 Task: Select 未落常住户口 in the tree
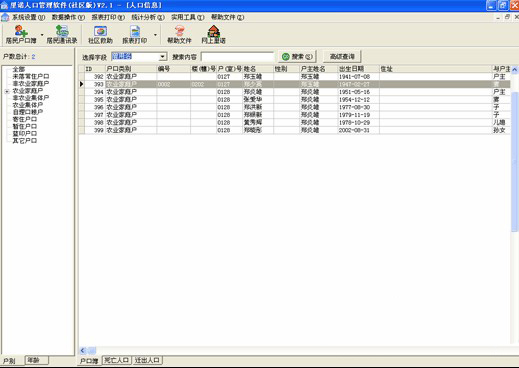(31, 76)
